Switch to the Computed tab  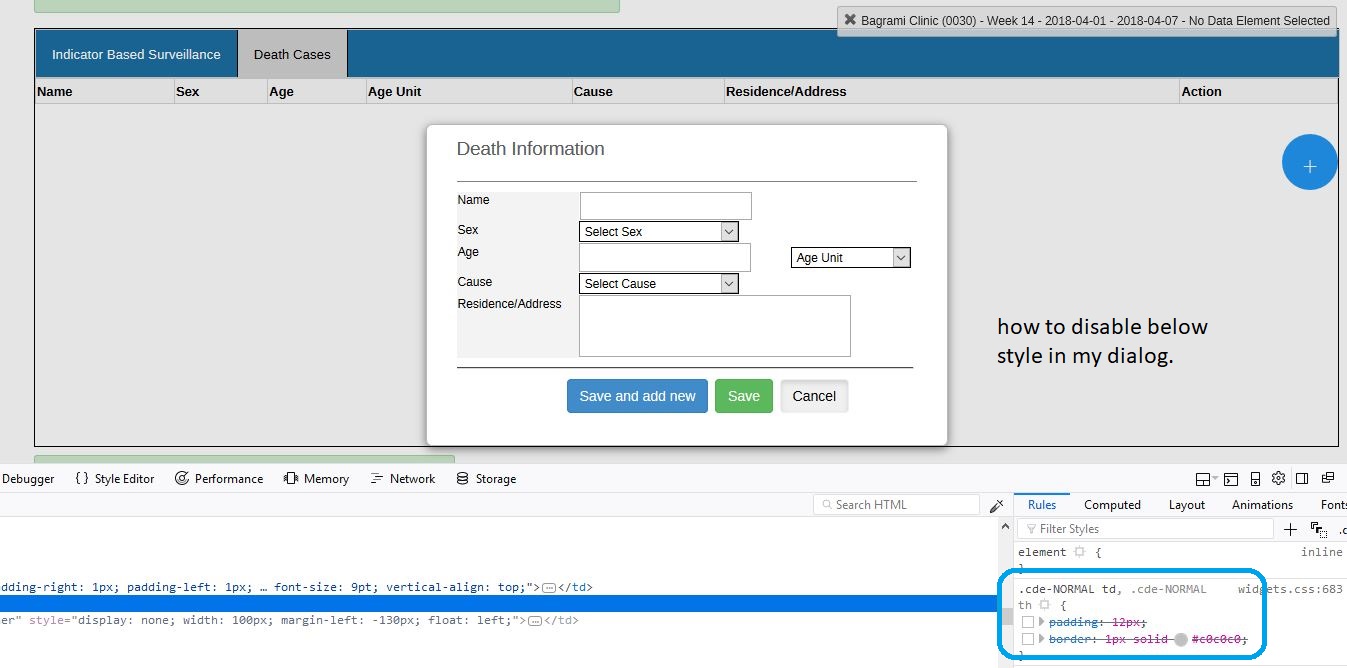[x=1112, y=505]
